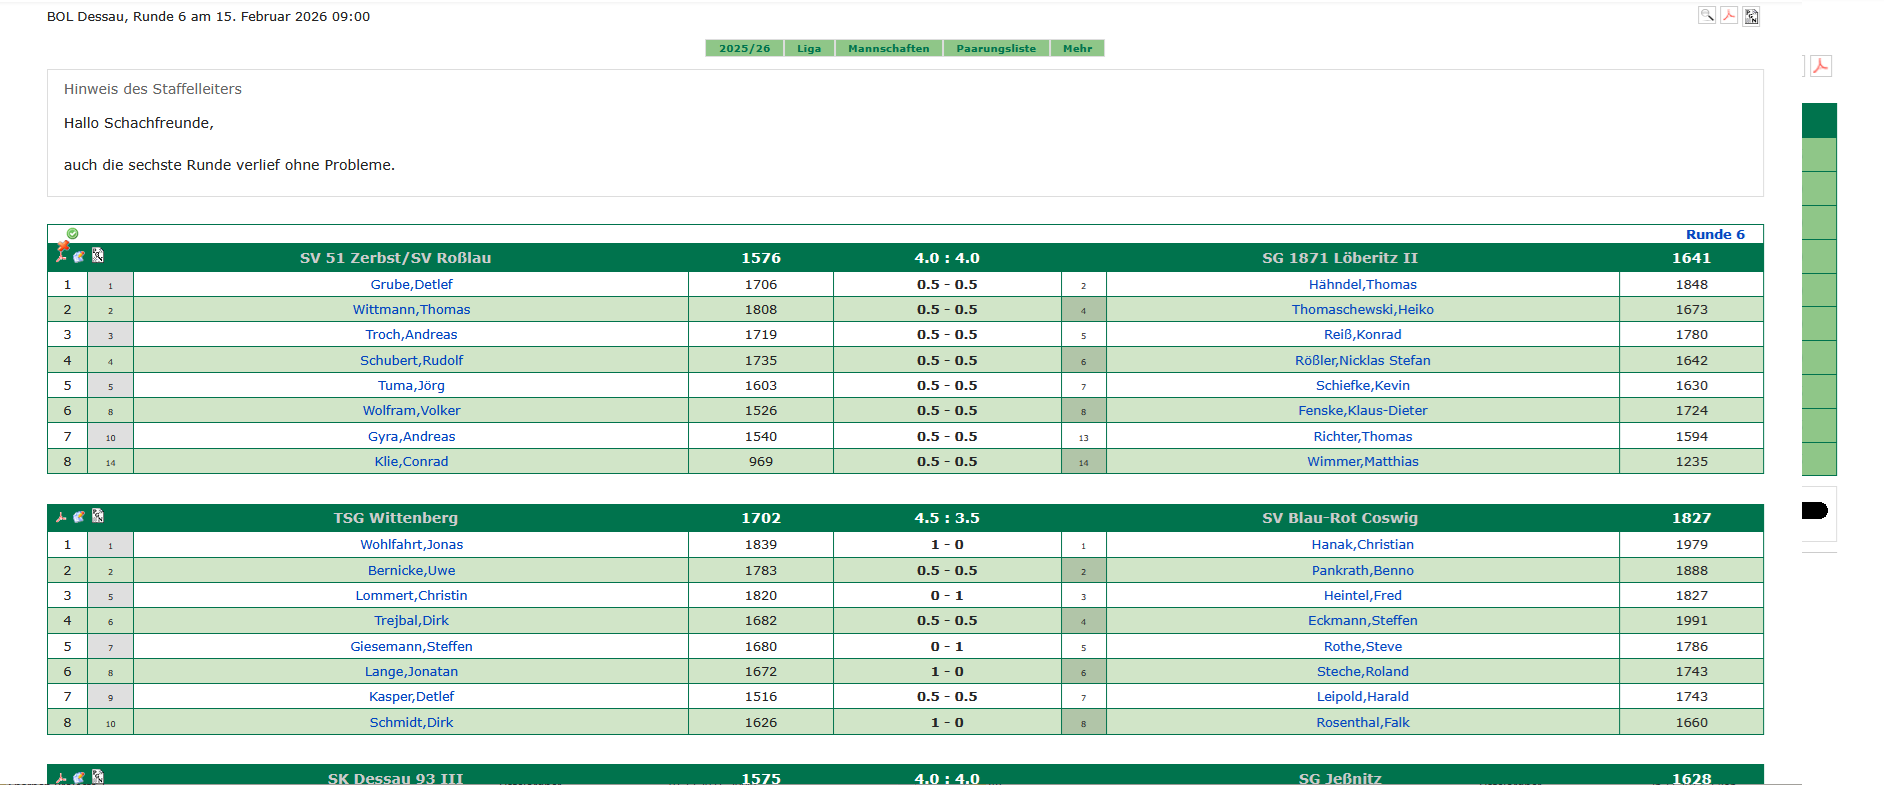This screenshot has width=1884, height=785.
Task: Open PDF icon in TSG Wittenberg header
Action: tap(61, 517)
